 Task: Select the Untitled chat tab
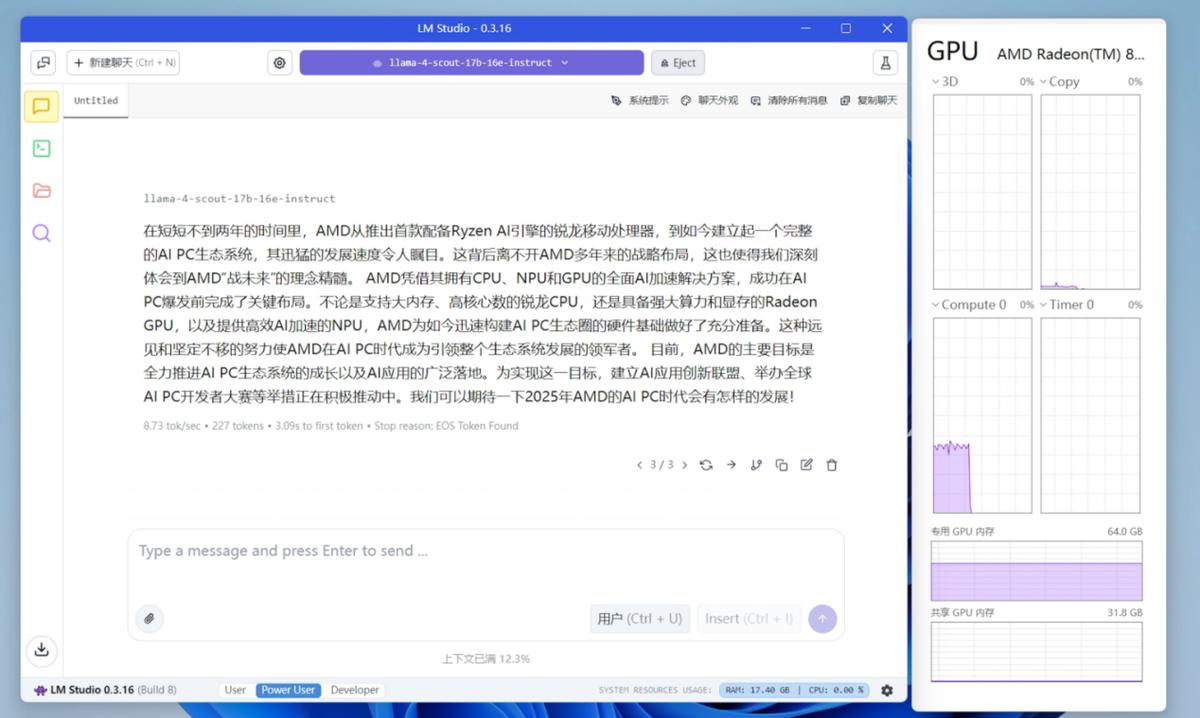click(95, 100)
